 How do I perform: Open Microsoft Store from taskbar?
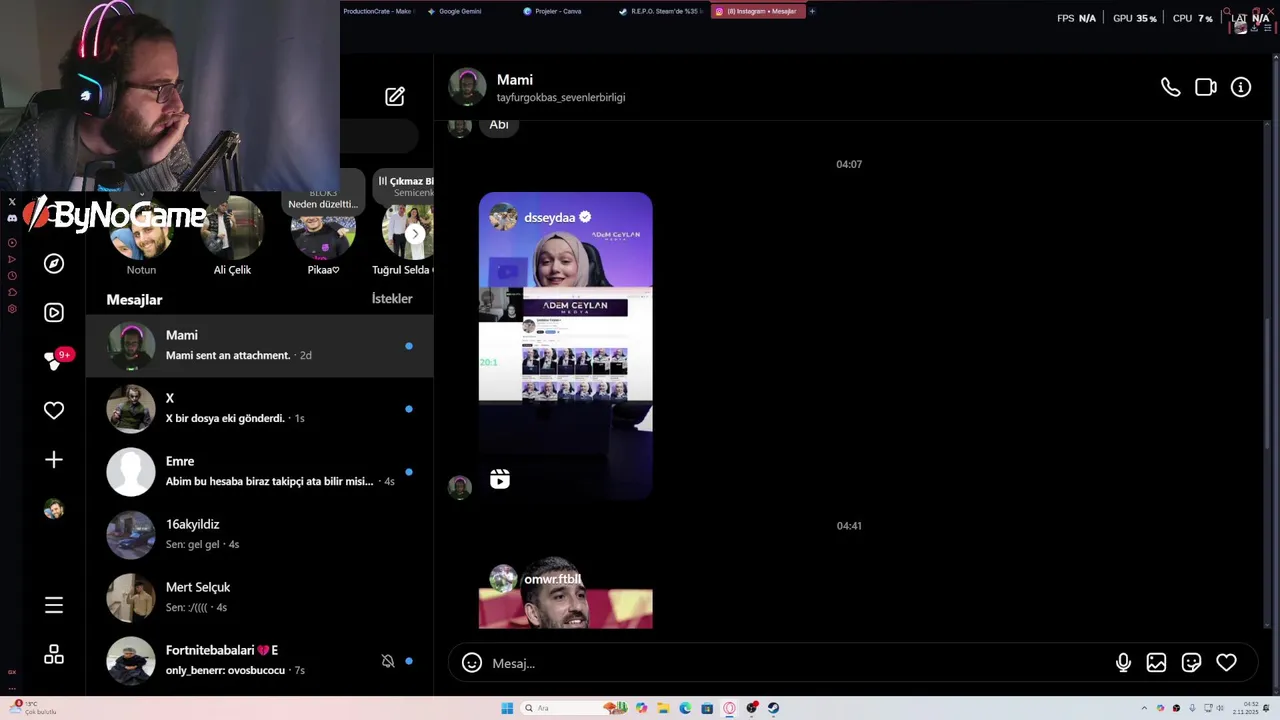point(707,708)
